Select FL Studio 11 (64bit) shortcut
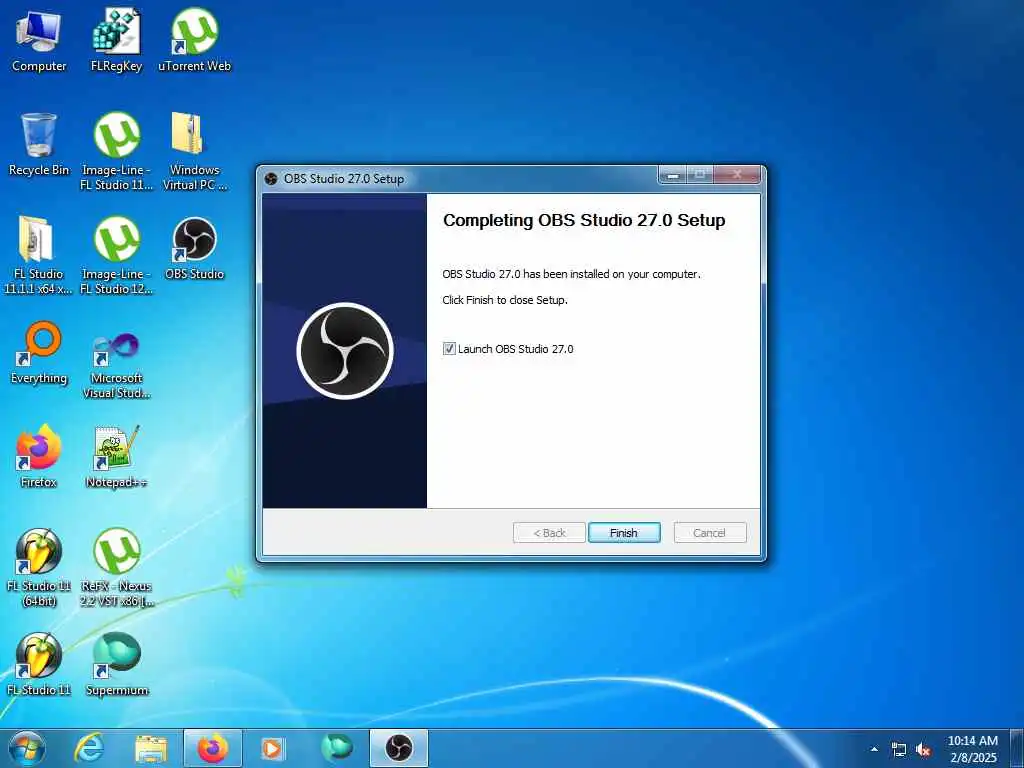 point(39,568)
